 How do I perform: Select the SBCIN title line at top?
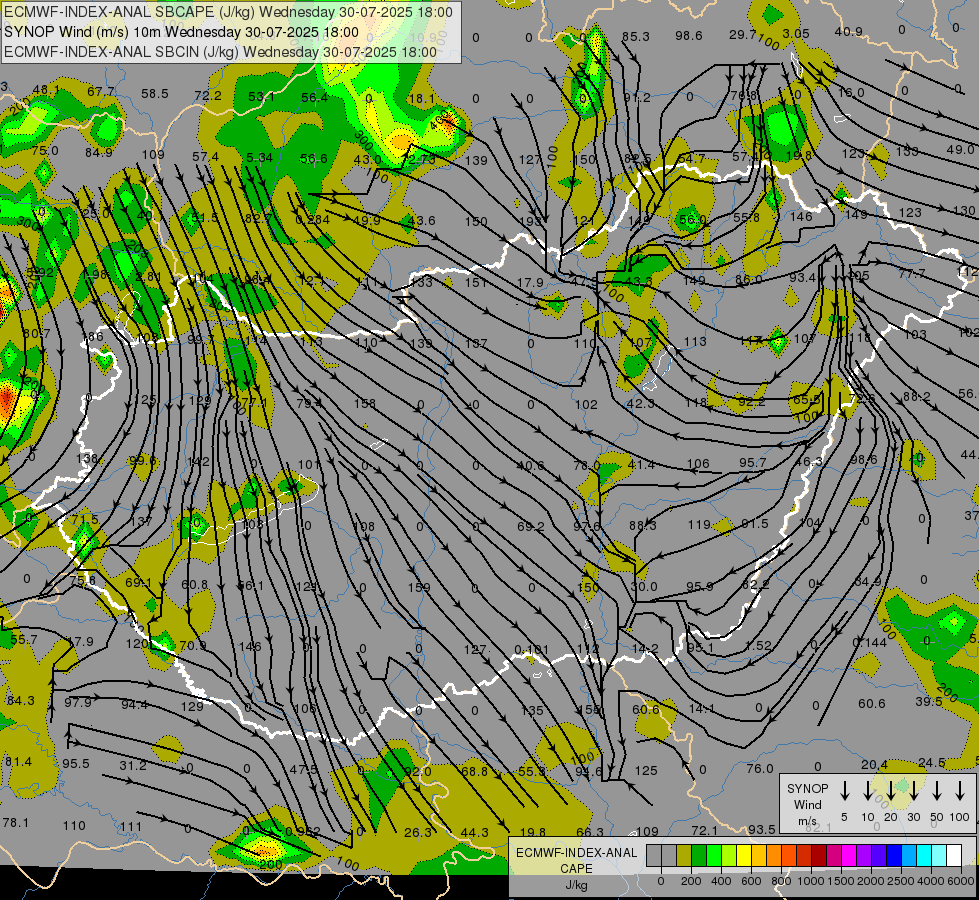[220, 52]
